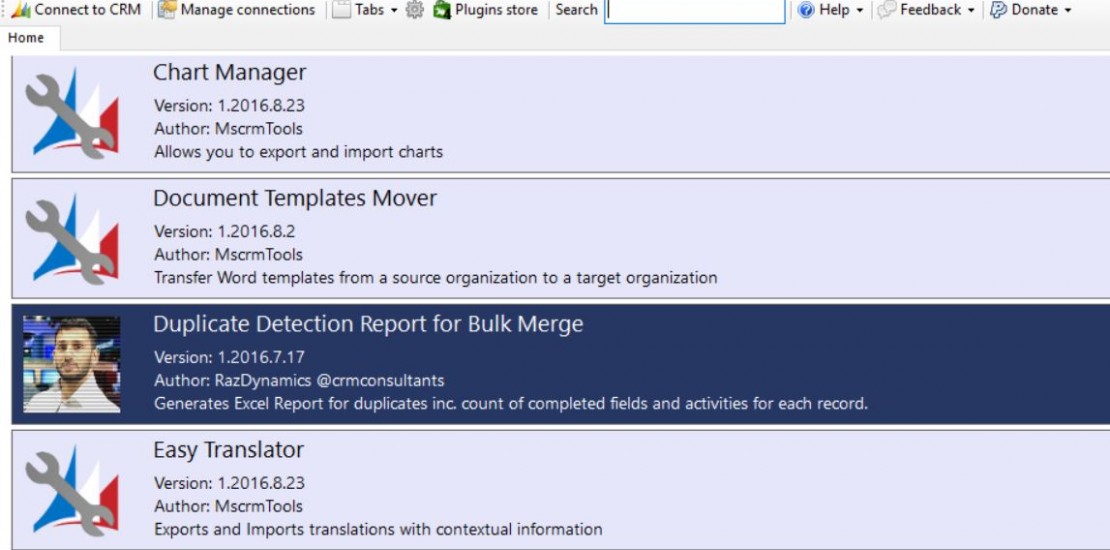The image size is (1110, 550).
Task: Switch to the Home tab
Action: click(x=26, y=38)
